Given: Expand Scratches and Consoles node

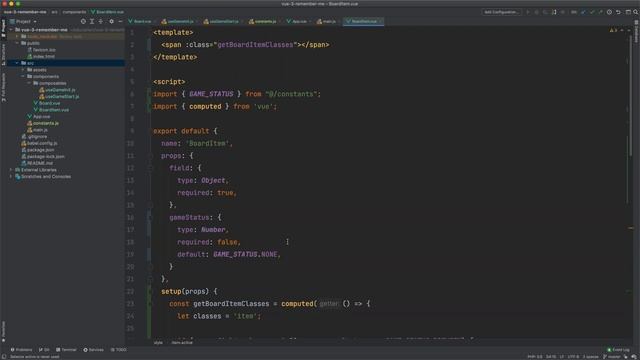Looking at the screenshot, I should point(11,177).
